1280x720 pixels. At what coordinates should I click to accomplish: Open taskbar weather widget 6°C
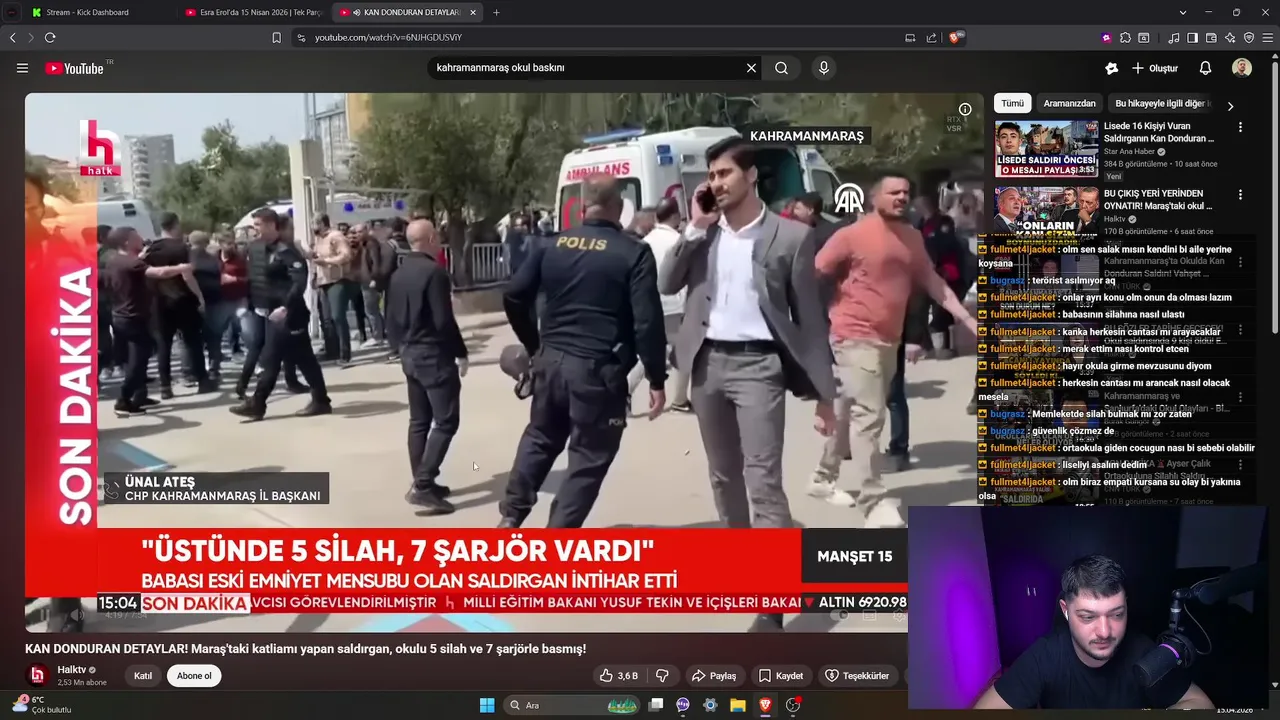tap(40, 705)
